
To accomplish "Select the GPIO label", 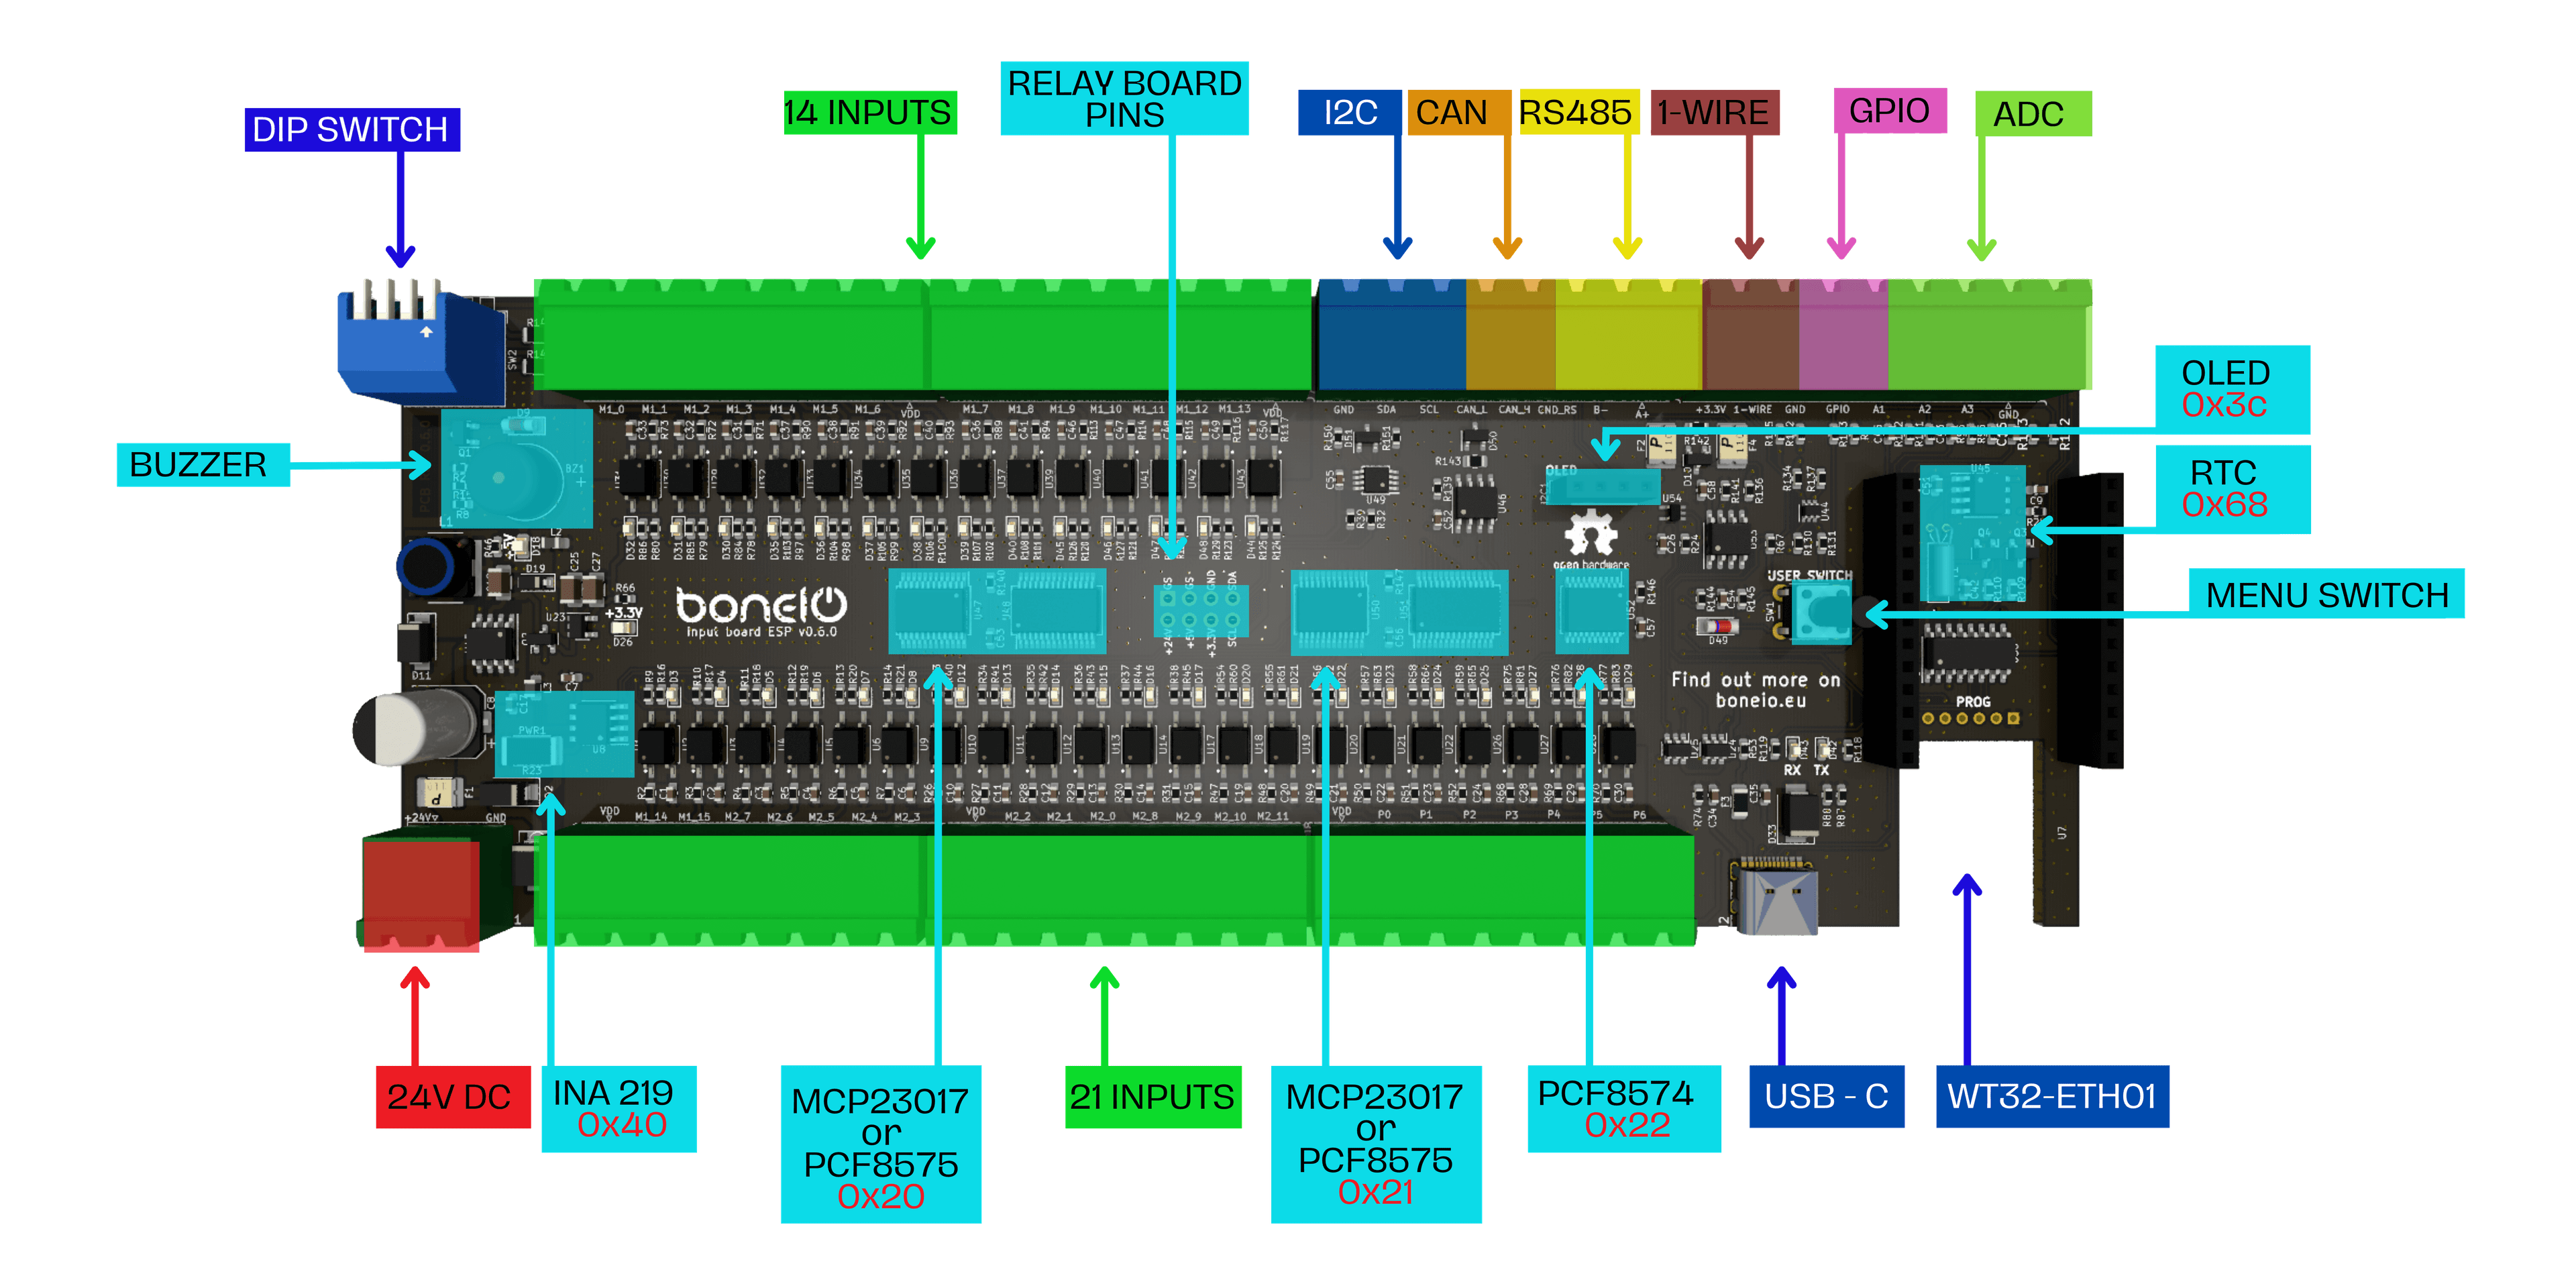I will click(x=1889, y=110).
